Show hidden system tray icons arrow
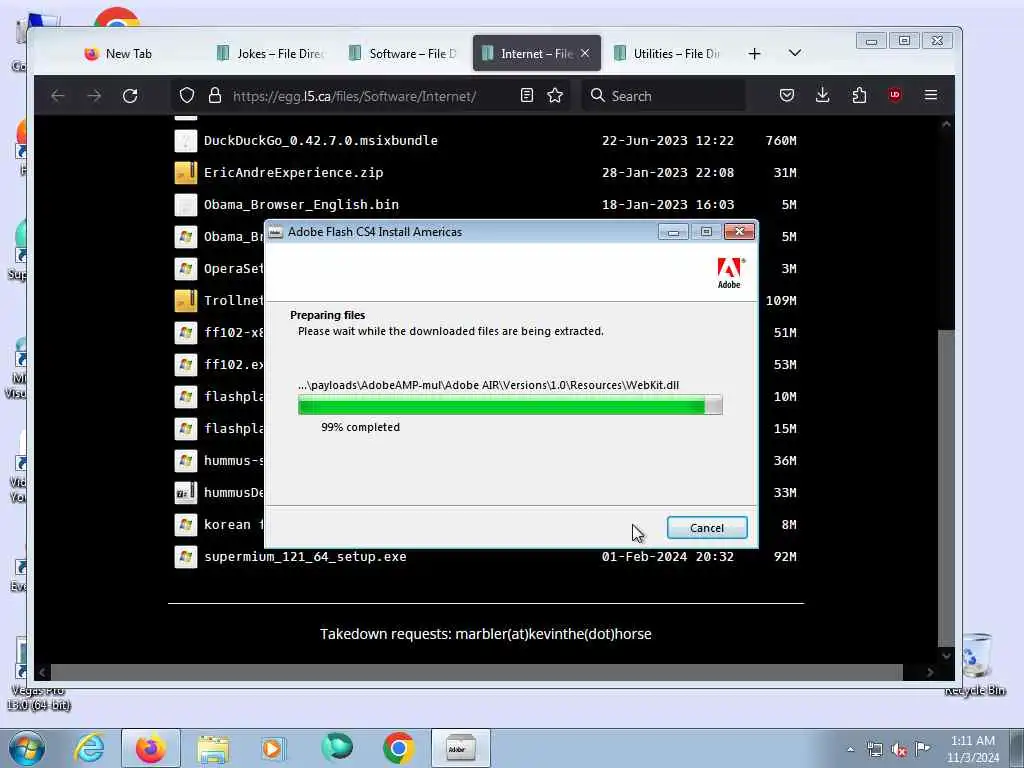The height and width of the screenshot is (768, 1024). click(850, 750)
